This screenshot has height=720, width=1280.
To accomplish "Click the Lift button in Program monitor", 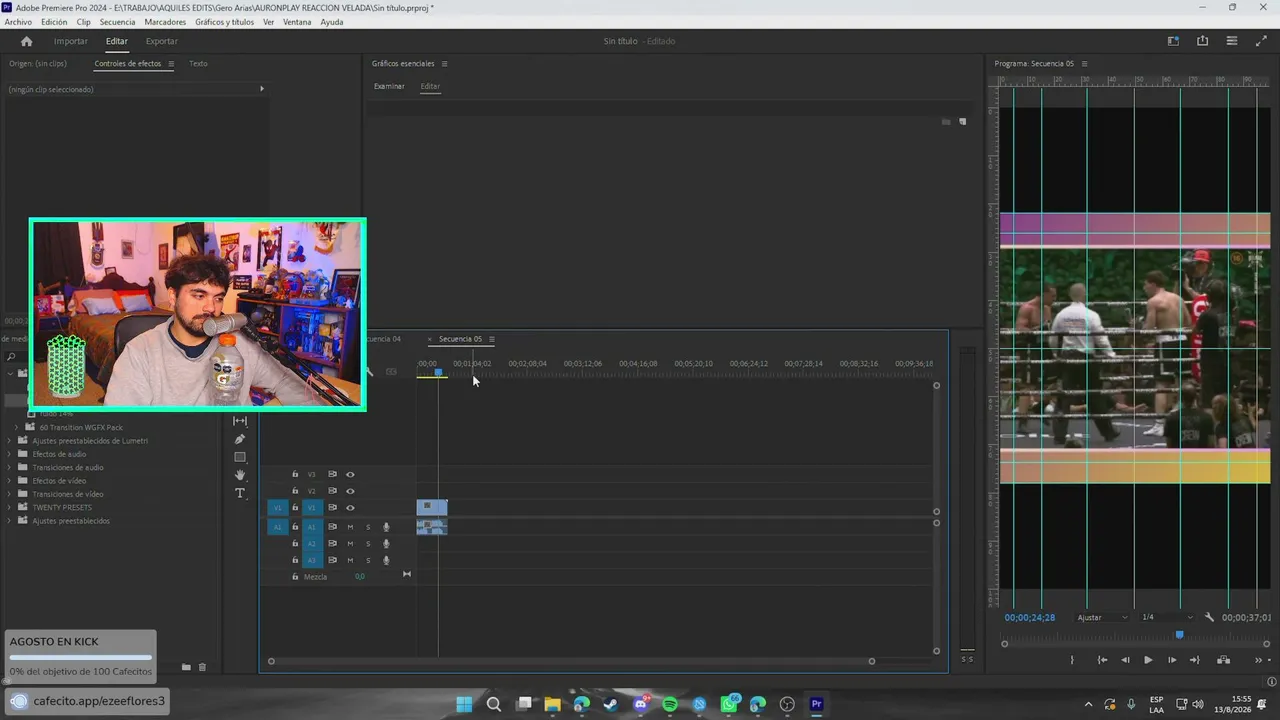I will 1223,660.
